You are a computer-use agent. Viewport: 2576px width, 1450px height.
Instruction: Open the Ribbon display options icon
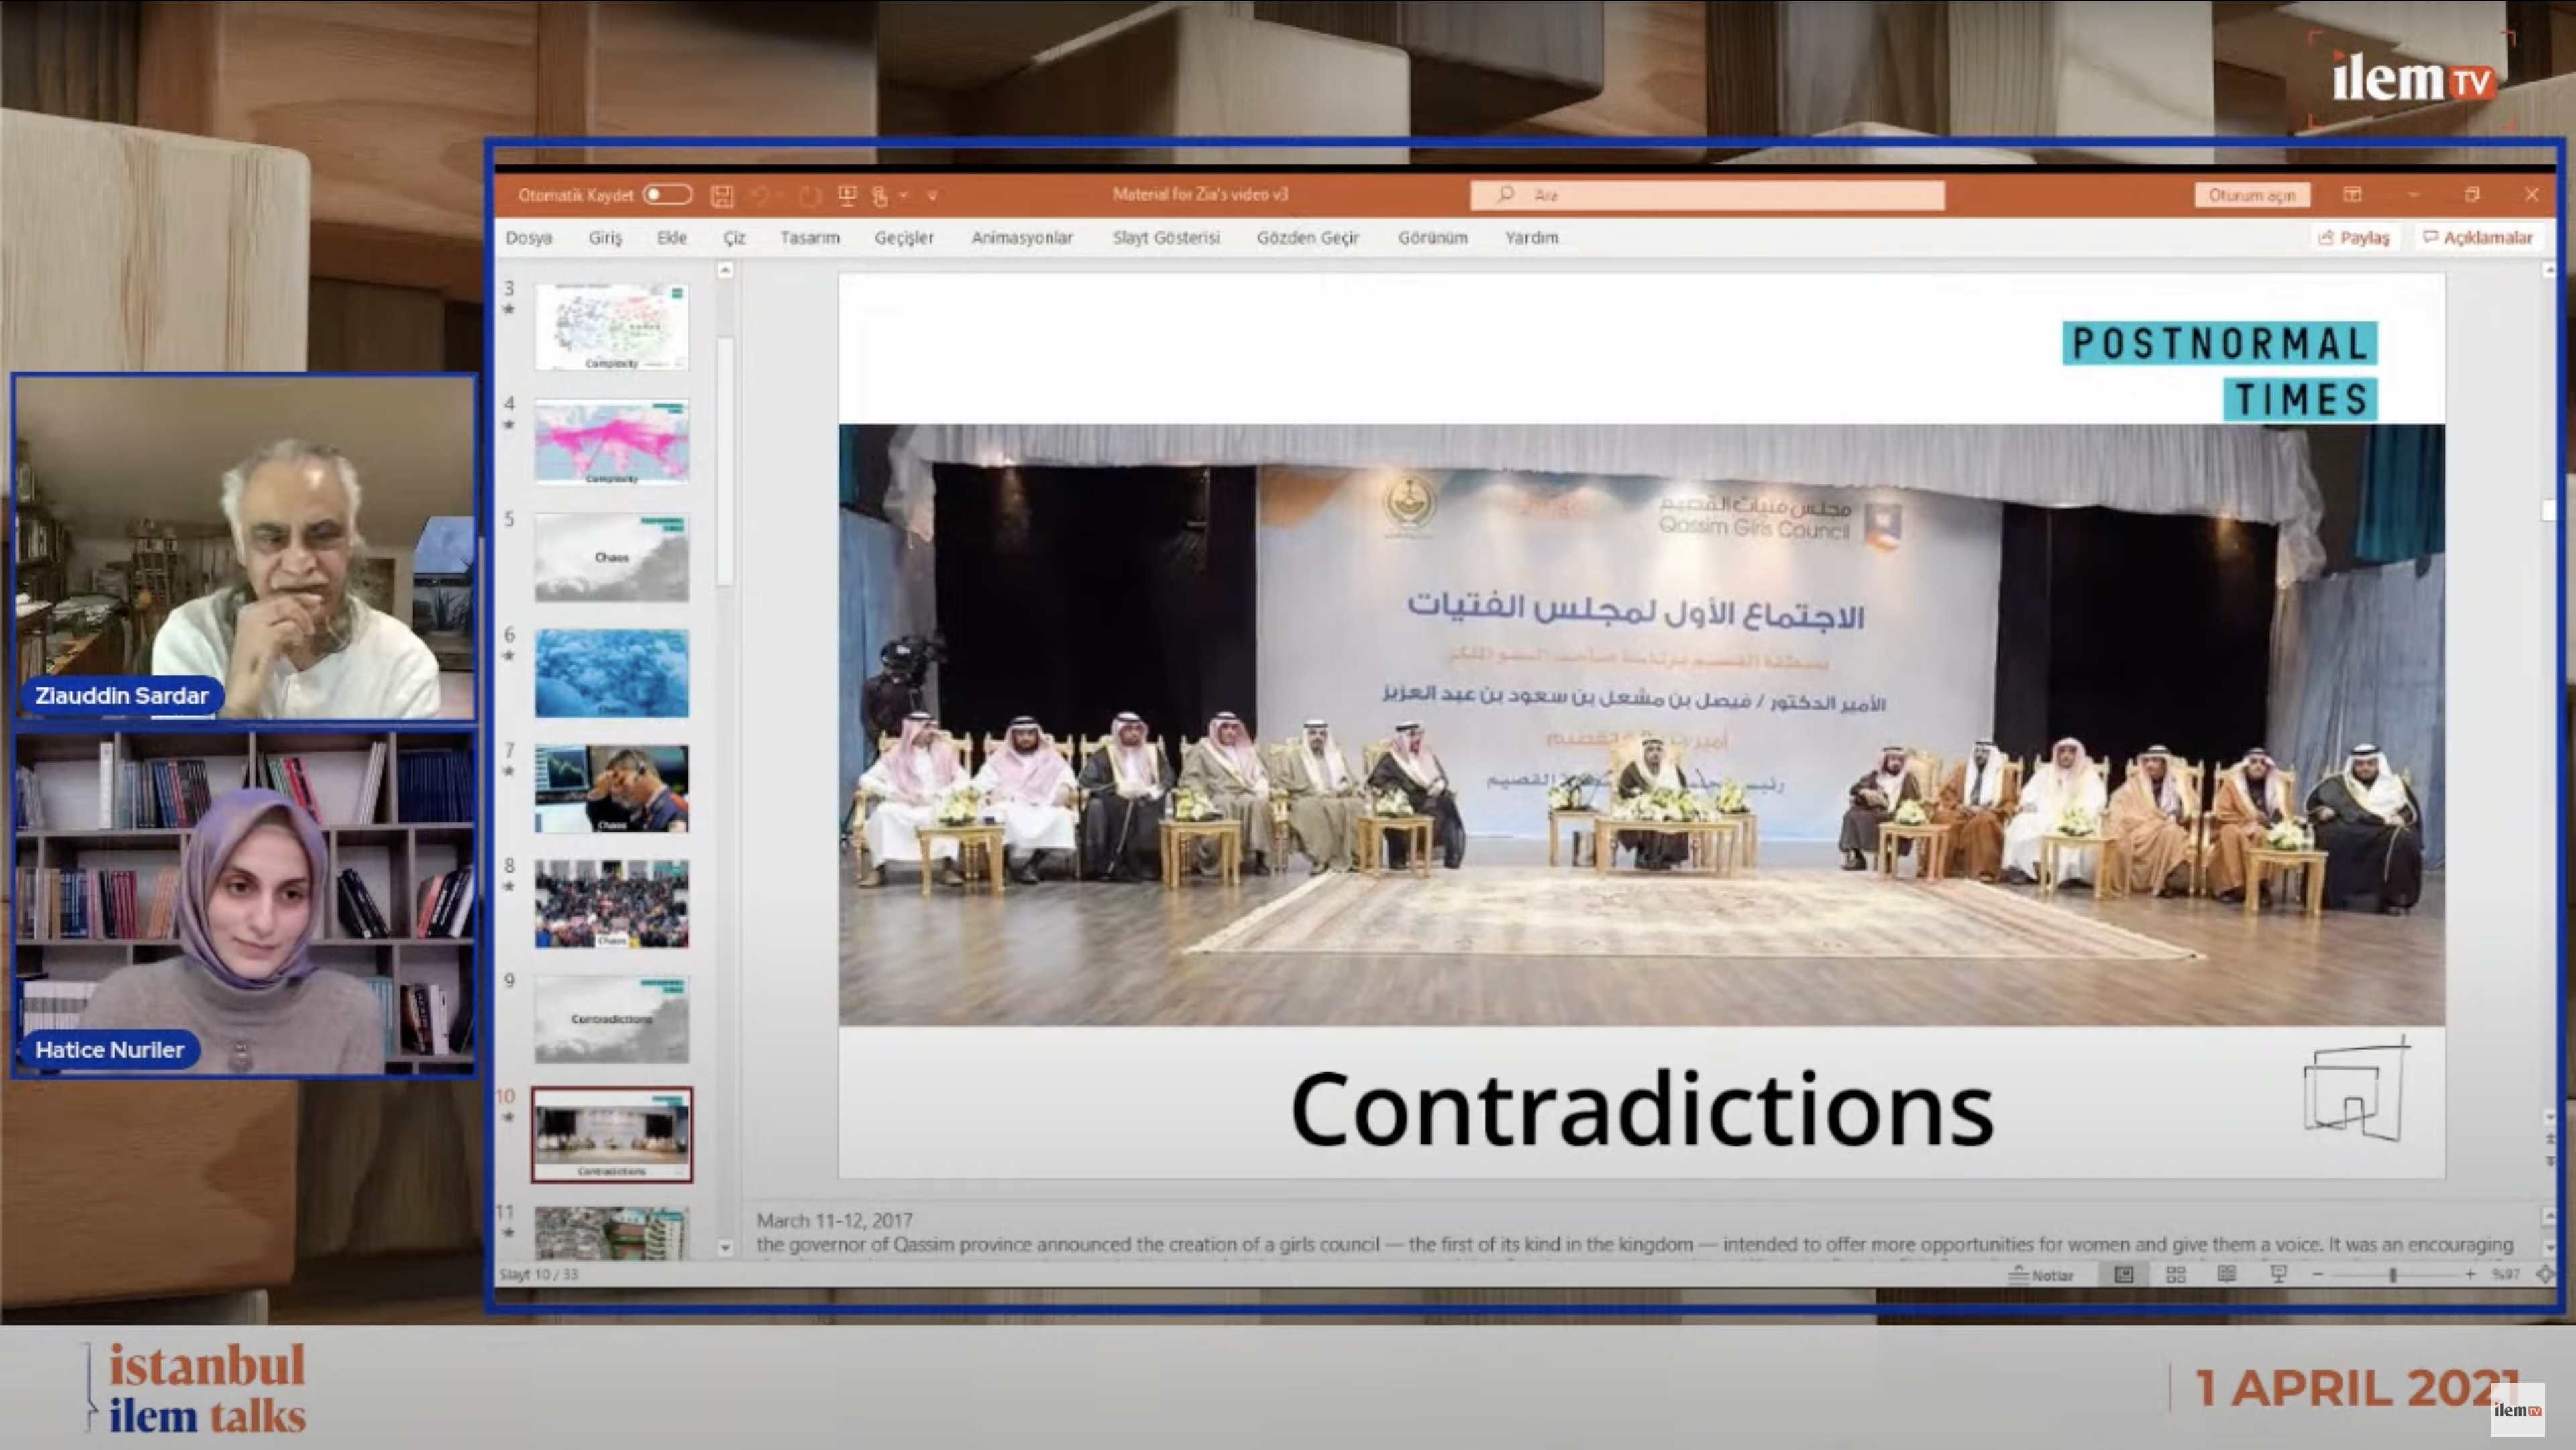[x=2352, y=194]
